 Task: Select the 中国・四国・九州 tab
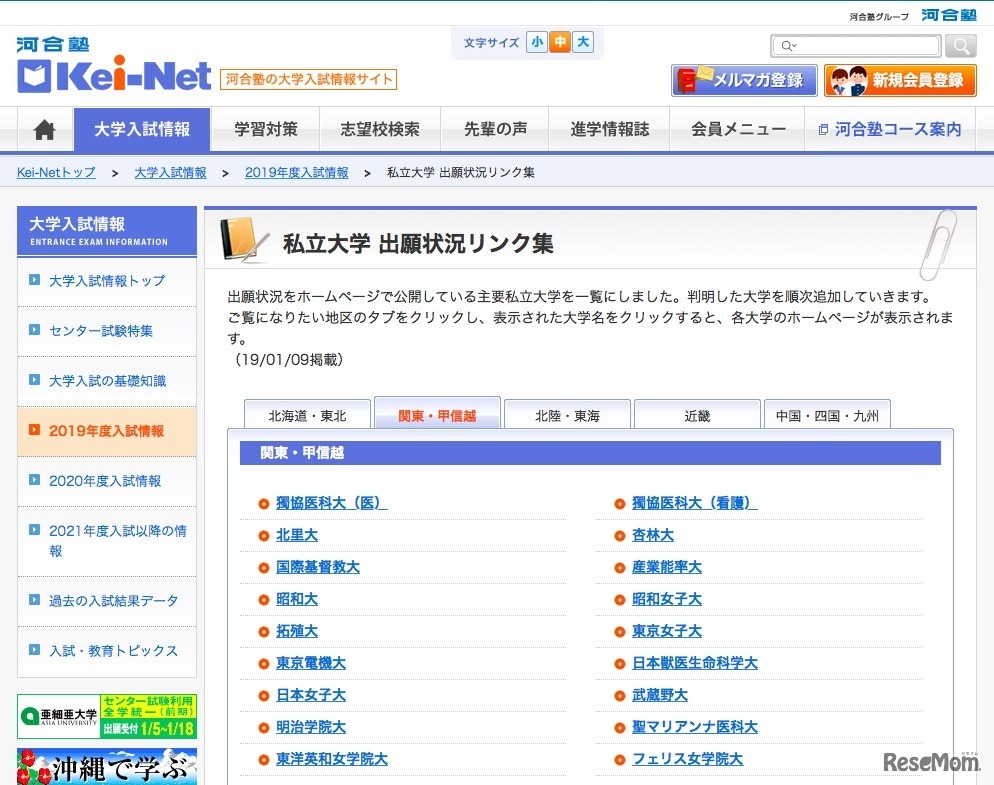click(x=826, y=413)
